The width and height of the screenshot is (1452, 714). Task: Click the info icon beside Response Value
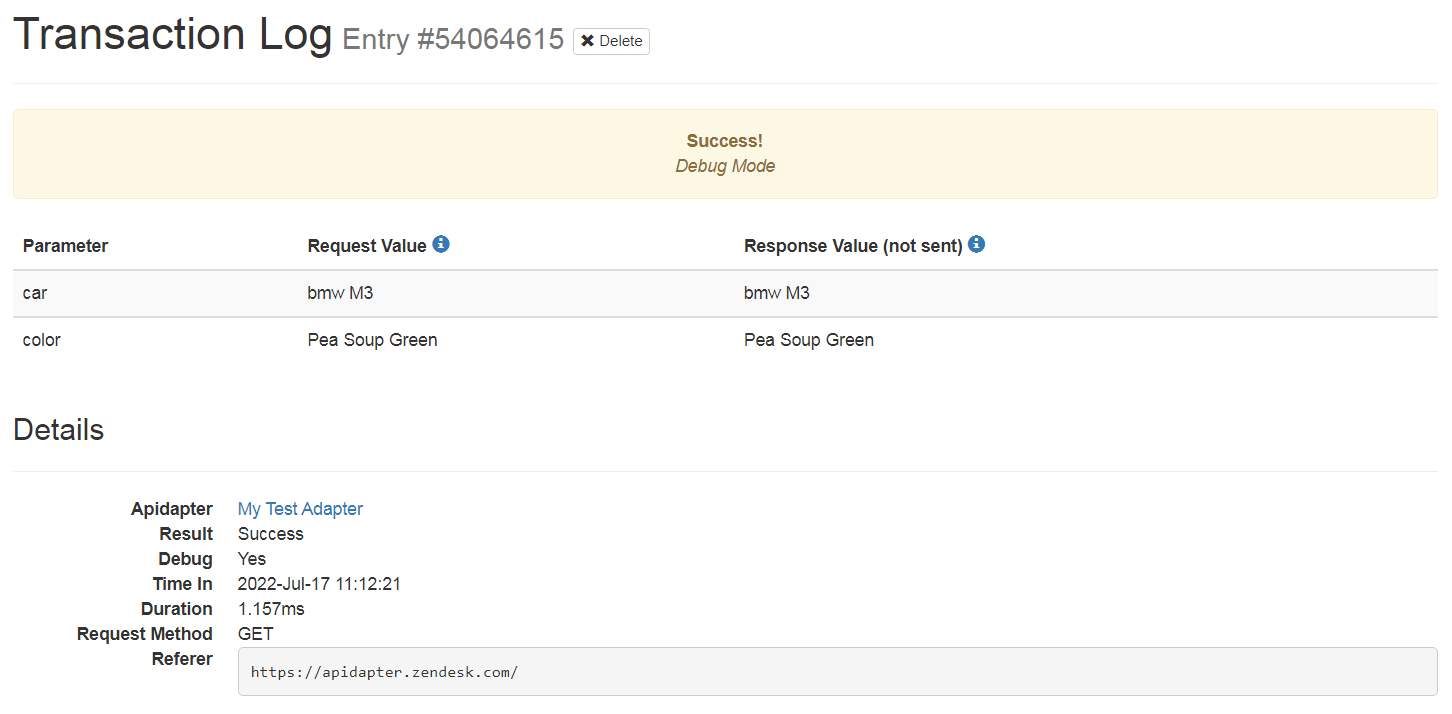coord(977,244)
